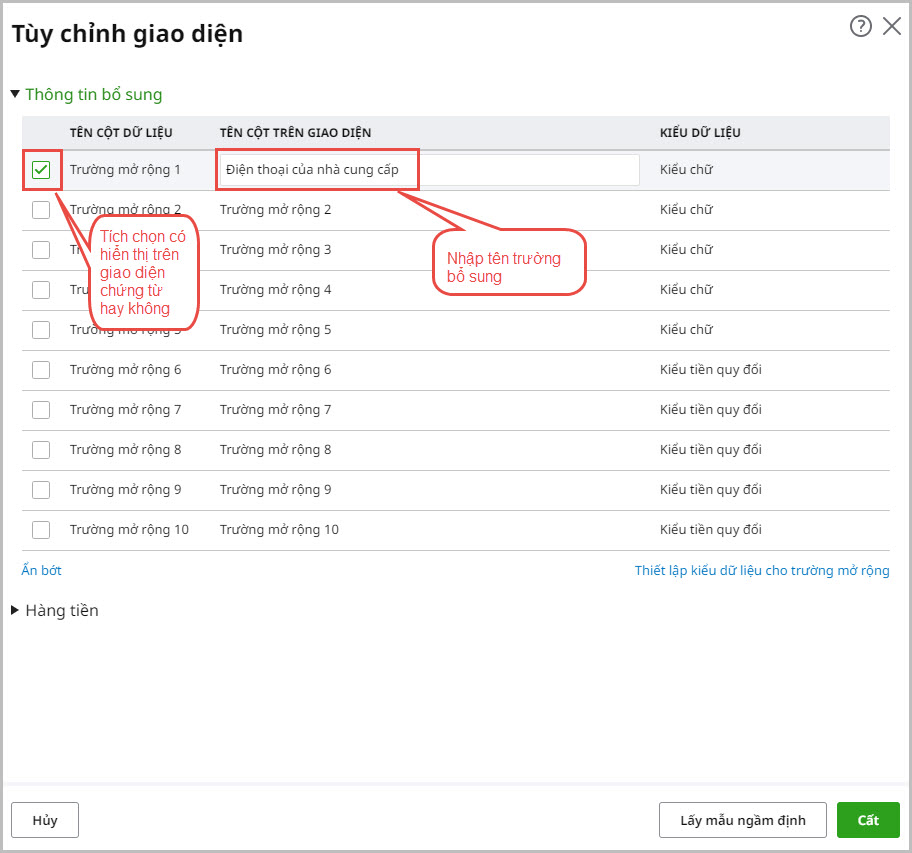Screen dimensions: 912x853
Task: Save with the green Cất button
Action: [867, 820]
